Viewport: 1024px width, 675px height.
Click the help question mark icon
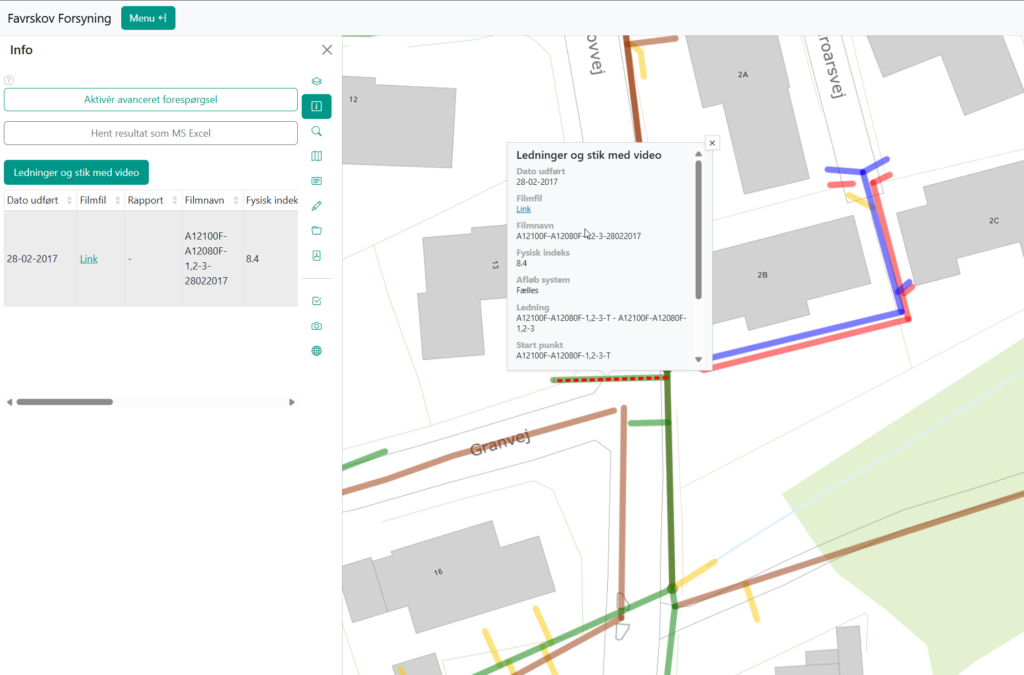9,80
